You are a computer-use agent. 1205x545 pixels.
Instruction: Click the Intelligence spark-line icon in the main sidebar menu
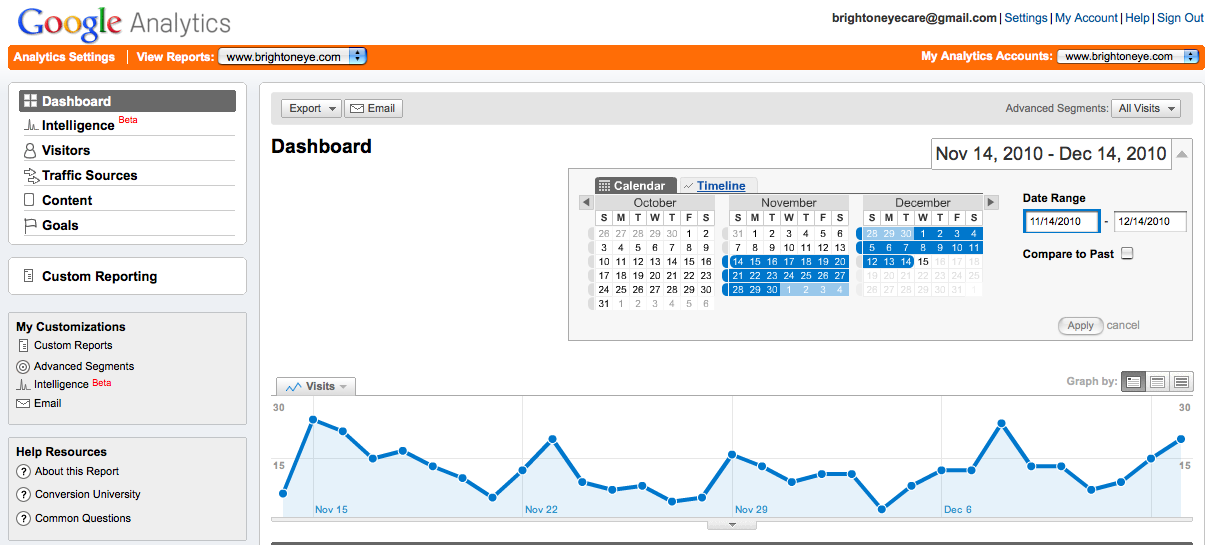click(31, 126)
